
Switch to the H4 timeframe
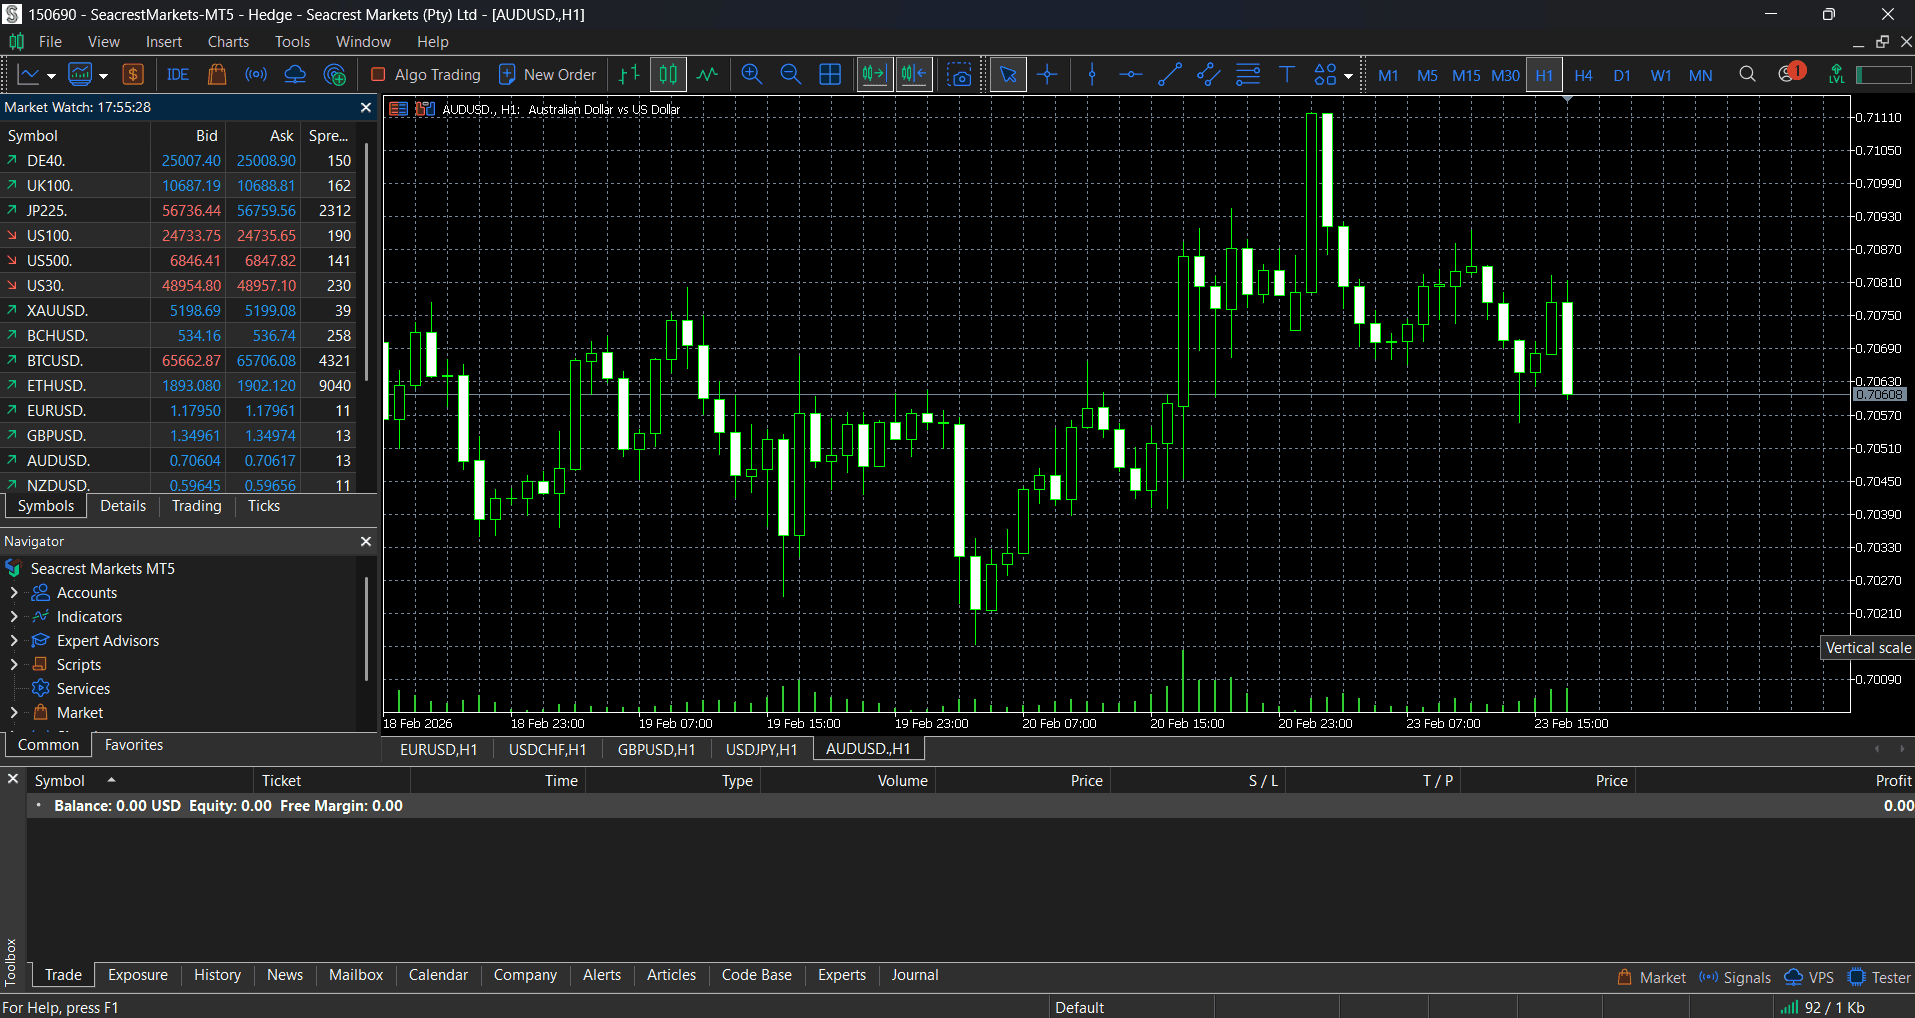(1583, 74)
